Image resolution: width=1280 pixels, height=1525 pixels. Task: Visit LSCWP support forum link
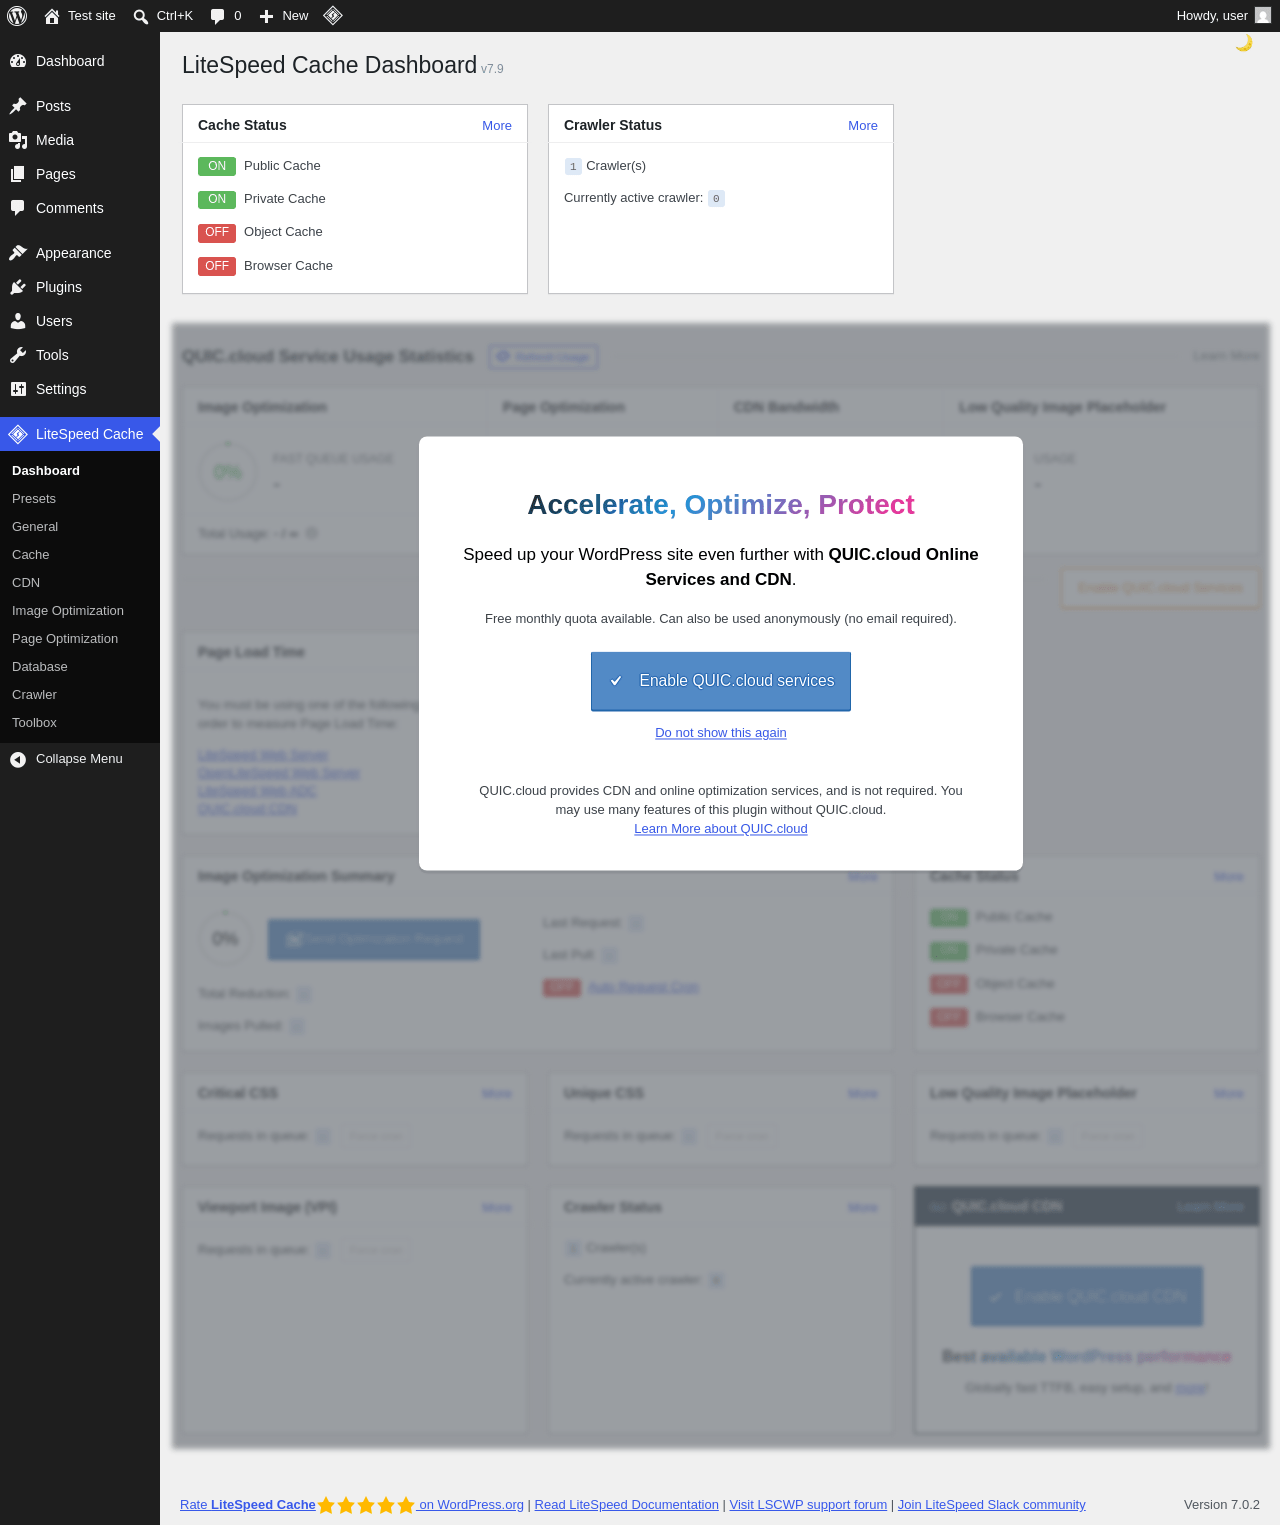coord(808,1505)
